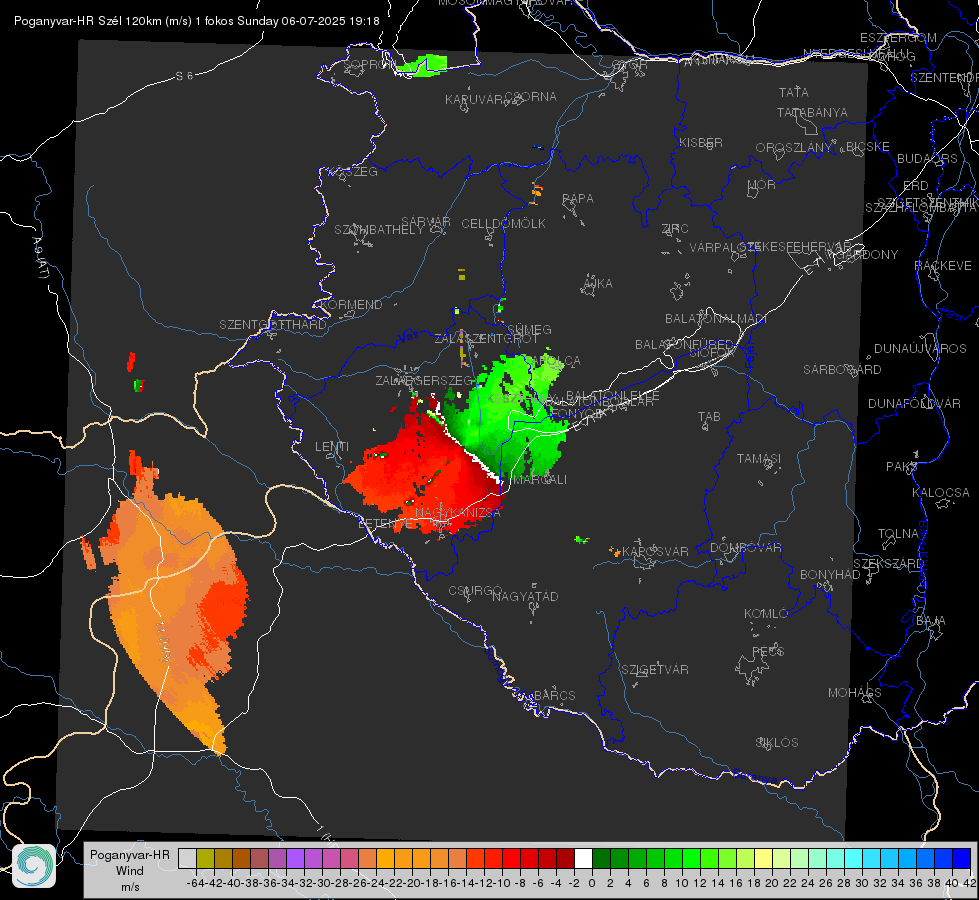Screen dimensions: 979x900
Task: Select the KAPOSVAR city label
Action: click(655, 552)
